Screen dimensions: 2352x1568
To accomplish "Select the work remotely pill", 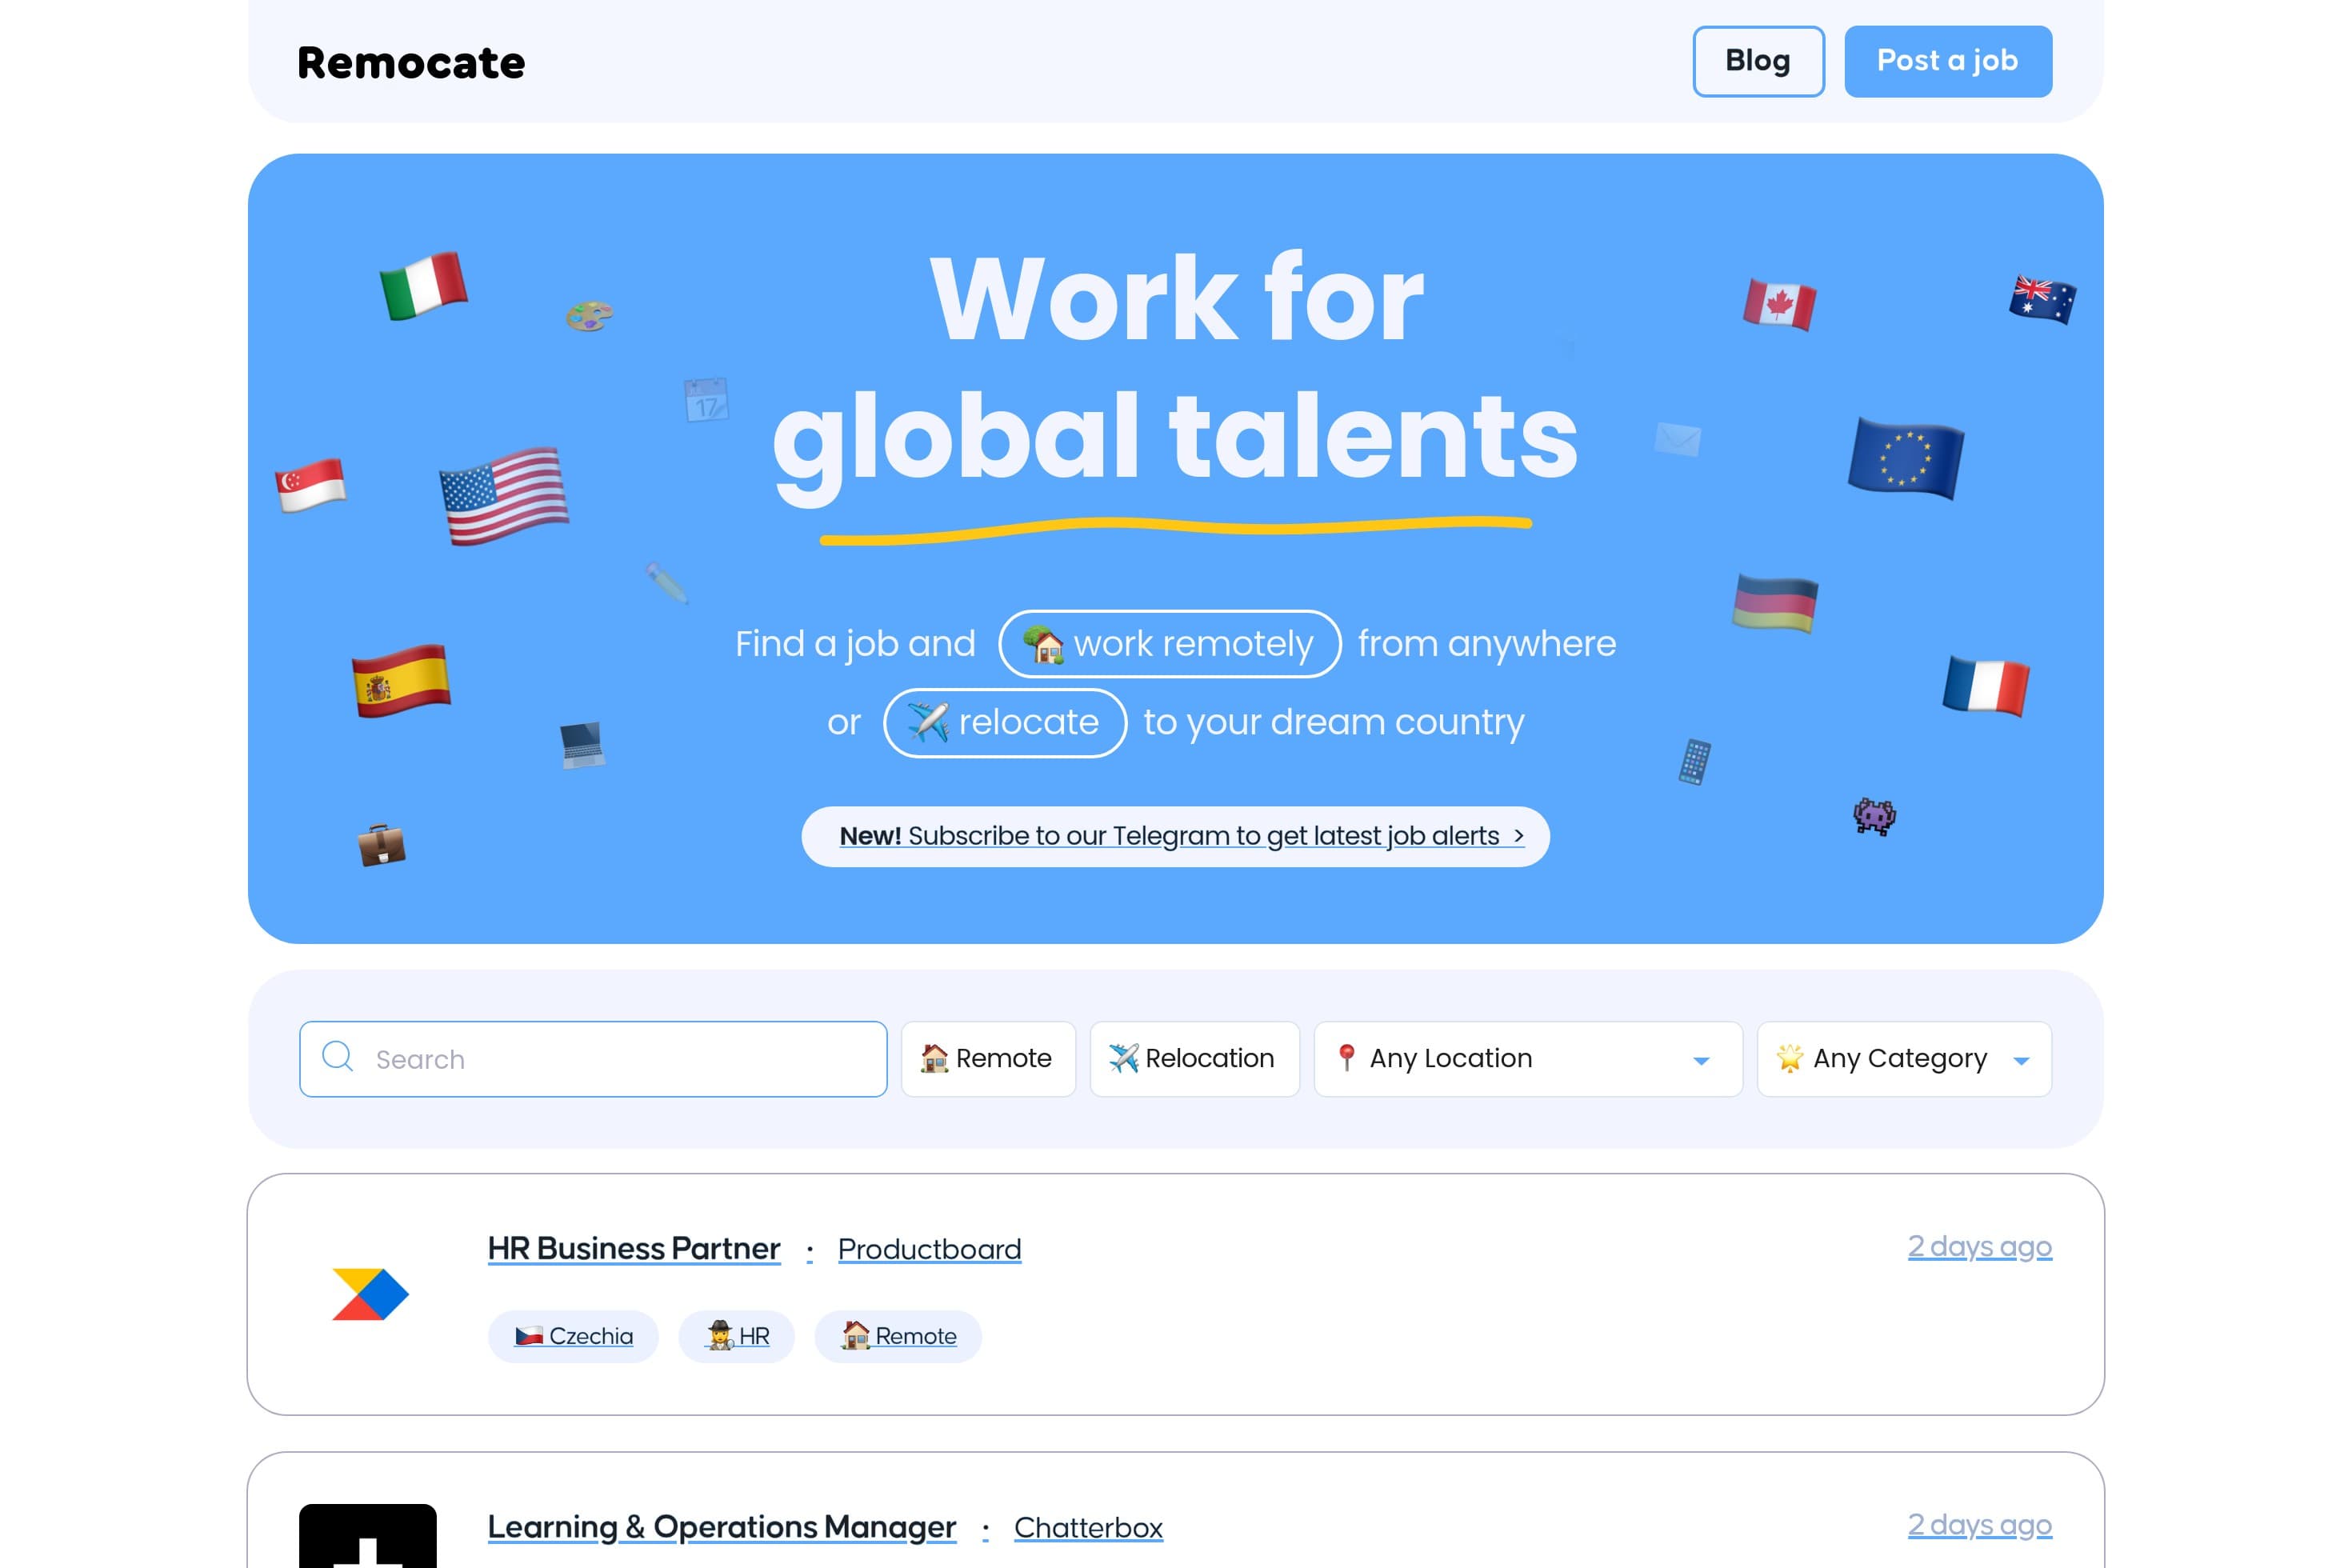I will click(1169, 644).
